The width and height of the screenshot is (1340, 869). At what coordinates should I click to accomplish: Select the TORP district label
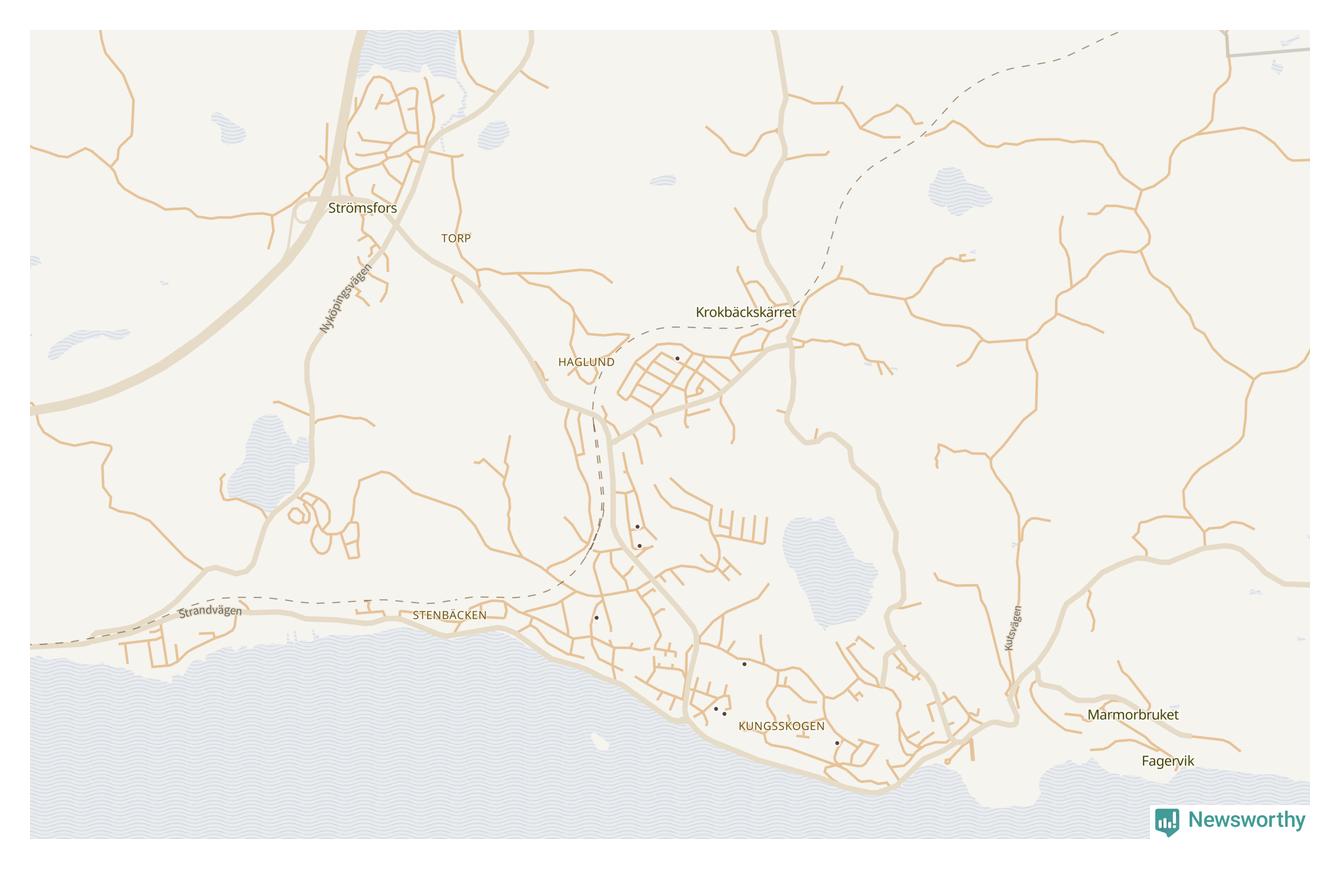[x=456, y=238]
